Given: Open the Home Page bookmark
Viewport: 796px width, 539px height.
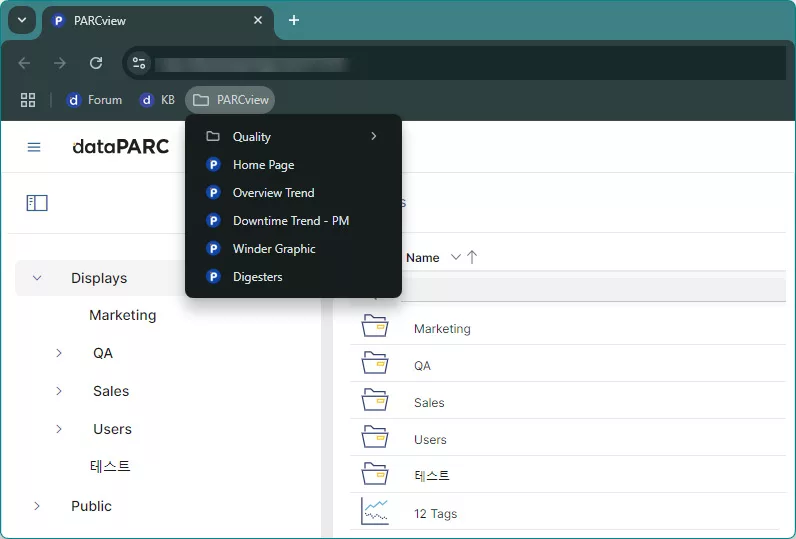Looking at the screenshot, I should (293, 165).
